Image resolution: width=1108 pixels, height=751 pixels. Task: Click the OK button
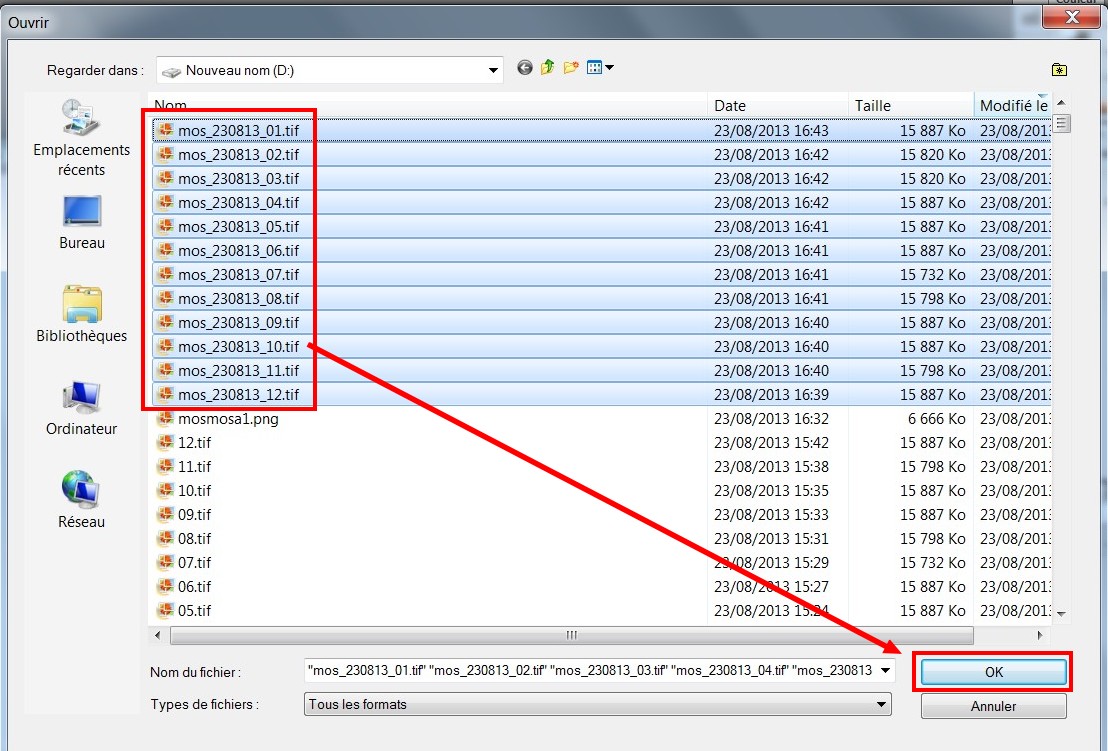(994, 672)
